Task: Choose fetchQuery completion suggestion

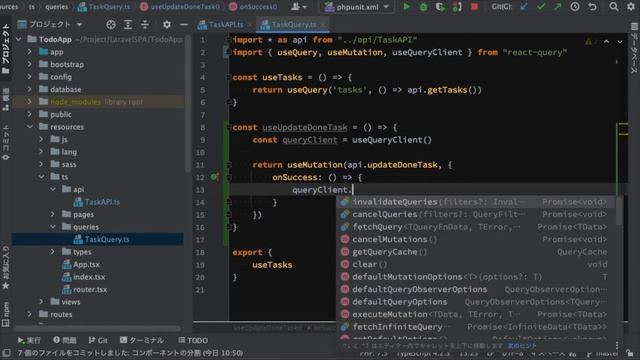Action: 476,227
